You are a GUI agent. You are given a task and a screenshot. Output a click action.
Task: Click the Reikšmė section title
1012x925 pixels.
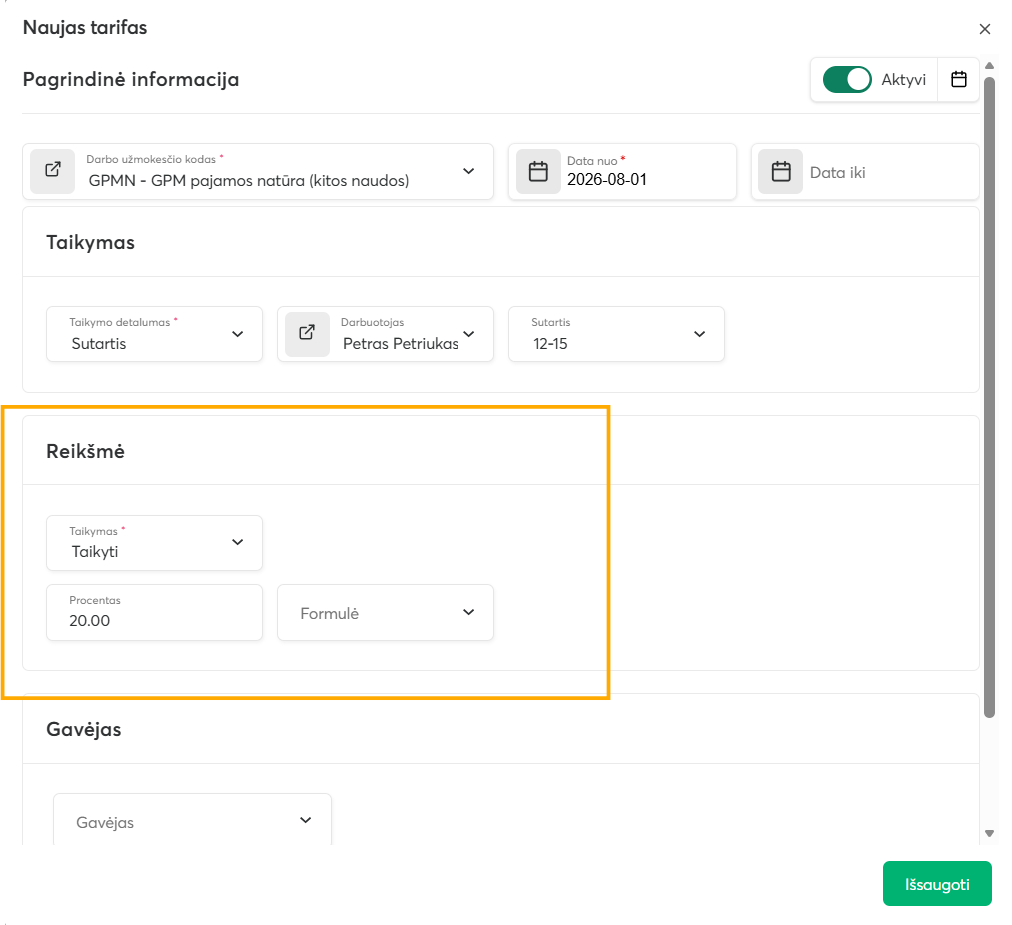point(85,451)
